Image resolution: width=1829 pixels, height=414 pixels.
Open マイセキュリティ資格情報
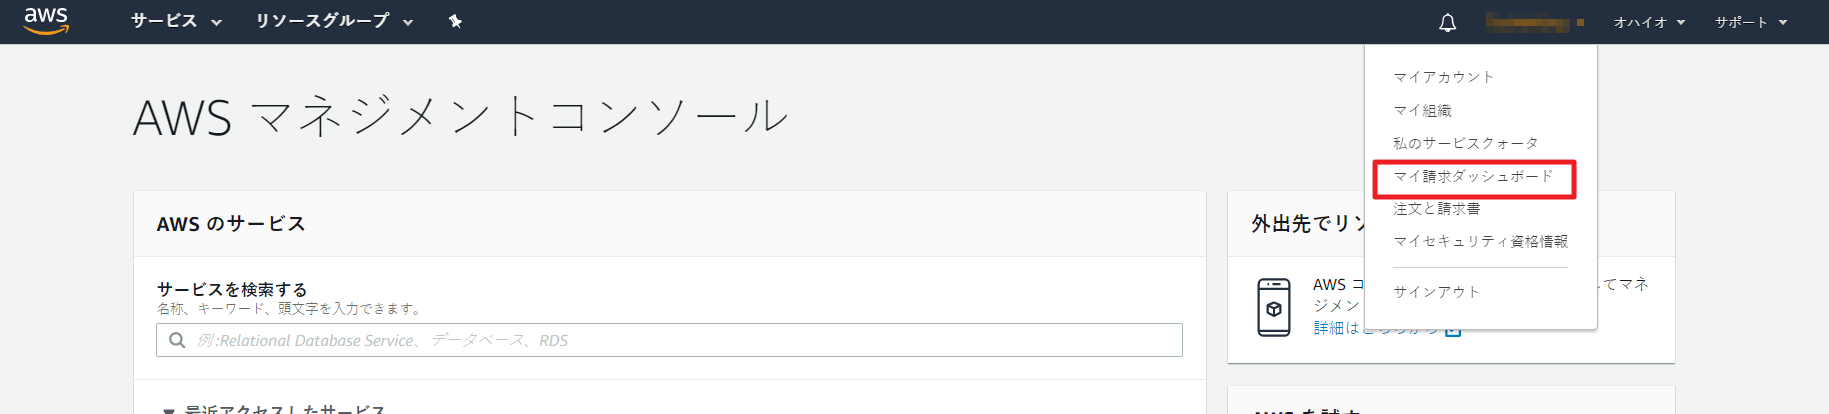click(1480, 241)
